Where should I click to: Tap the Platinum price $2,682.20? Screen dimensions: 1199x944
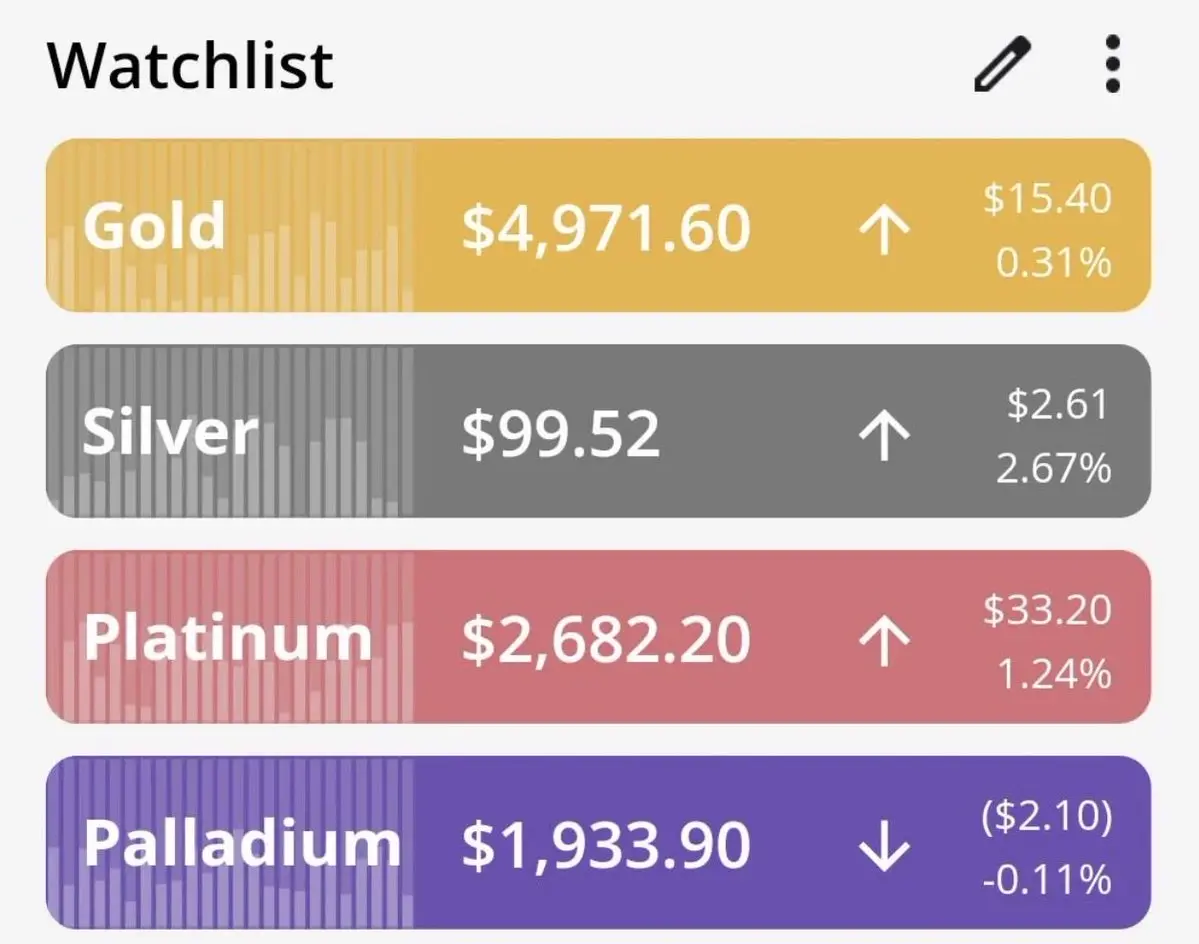(x=605, y=640)
